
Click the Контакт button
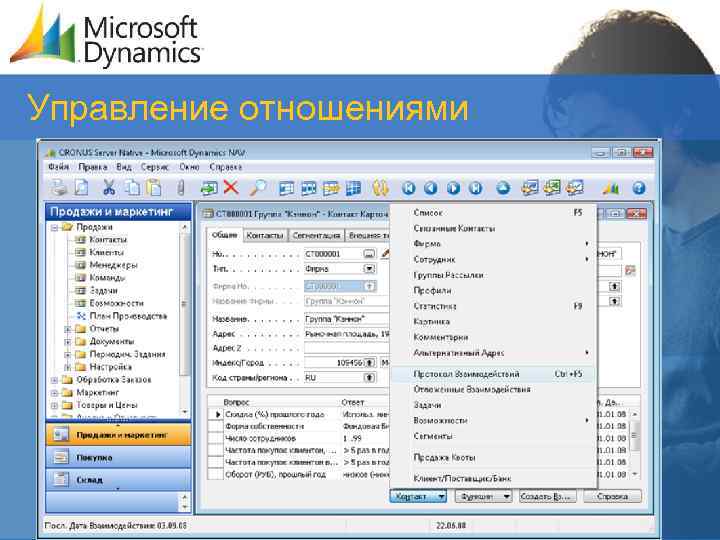point(418,496)
